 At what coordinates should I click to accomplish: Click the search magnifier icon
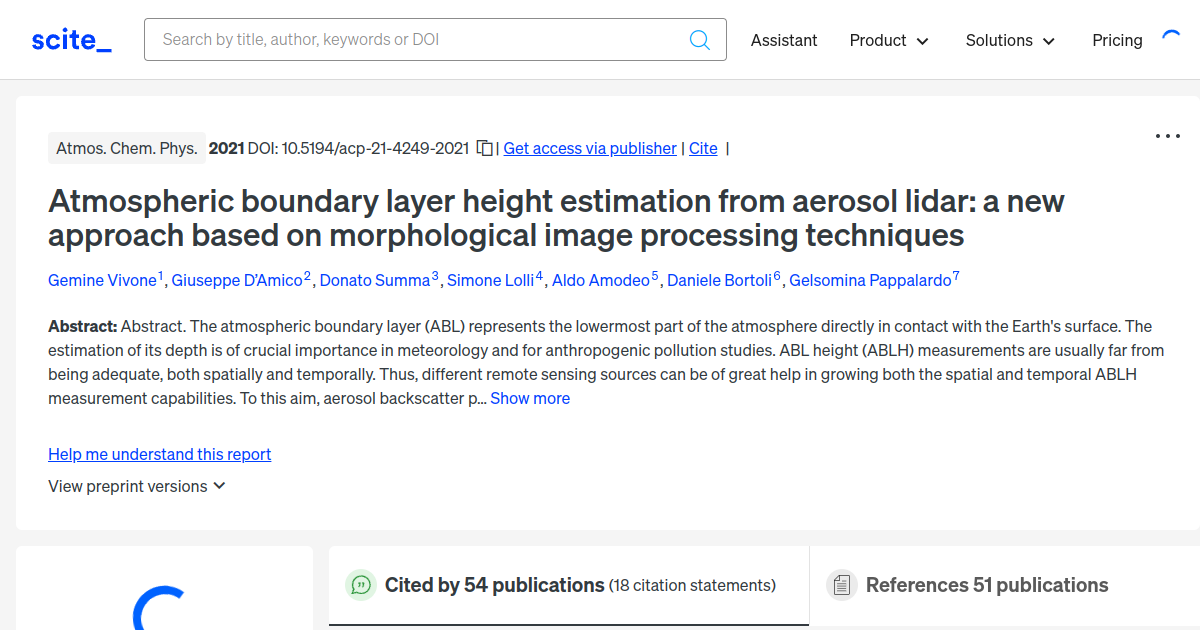click(x=699, y=39)
